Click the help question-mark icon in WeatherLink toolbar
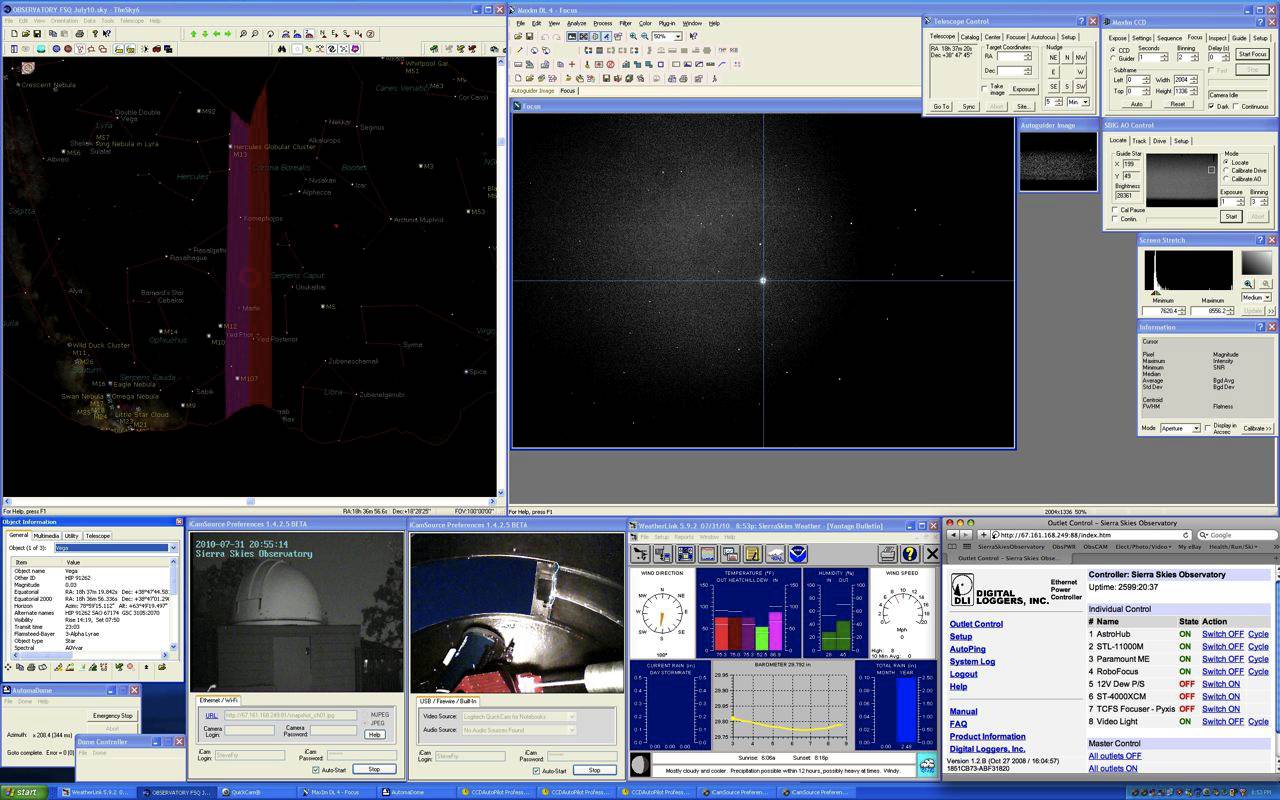 (910, 554)
